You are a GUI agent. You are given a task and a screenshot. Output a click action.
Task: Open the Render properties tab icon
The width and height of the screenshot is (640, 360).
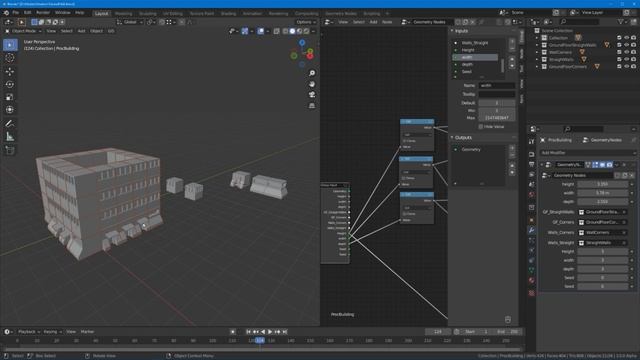coord(531,155)
